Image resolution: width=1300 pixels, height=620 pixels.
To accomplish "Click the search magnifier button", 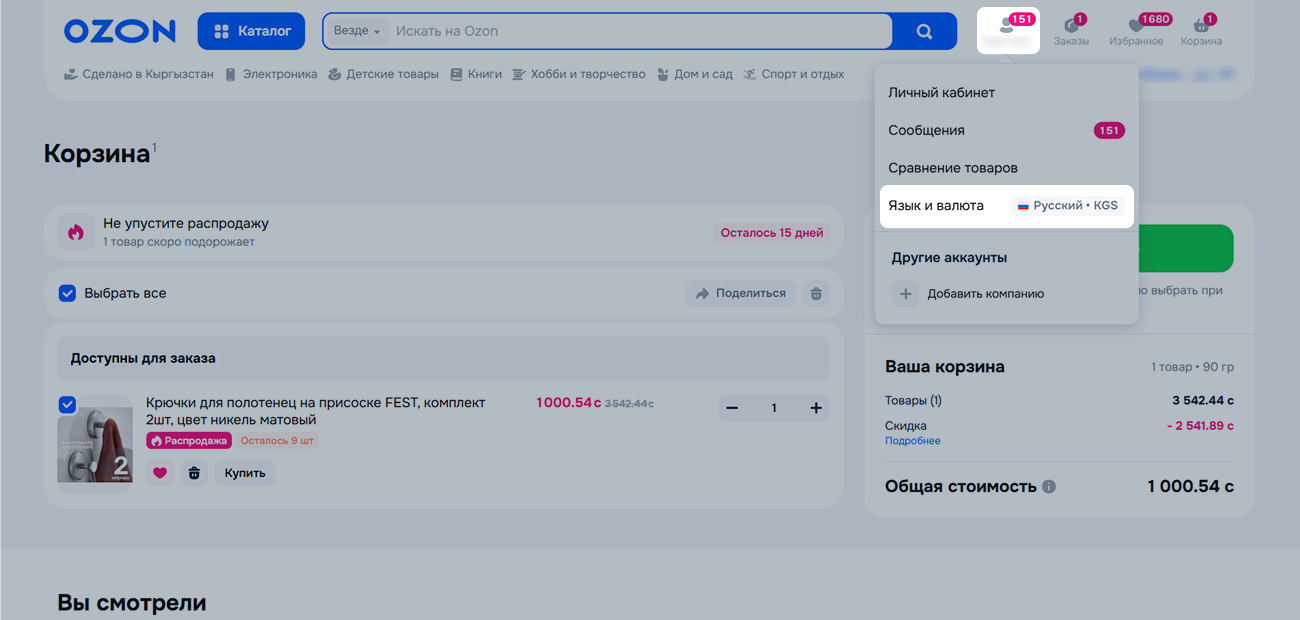I will (x=924, y=31).
